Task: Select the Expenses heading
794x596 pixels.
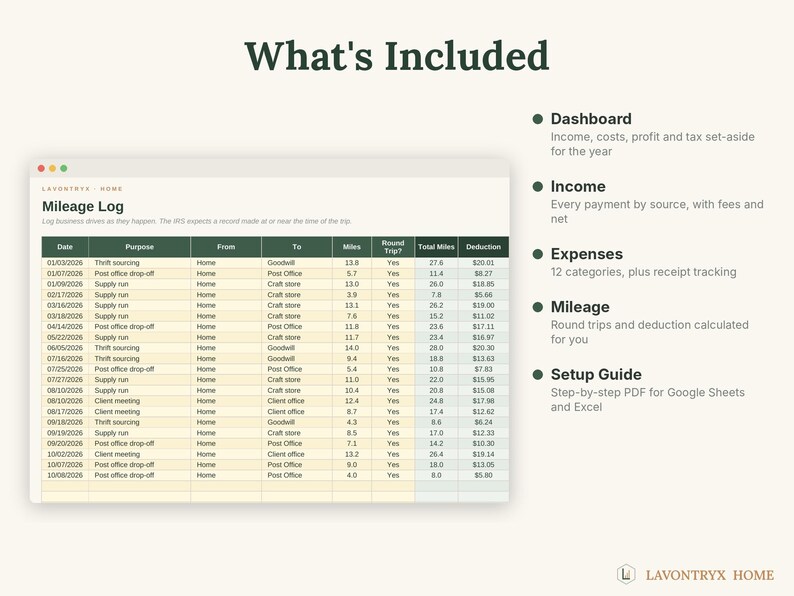Action: tap(586, 254)
